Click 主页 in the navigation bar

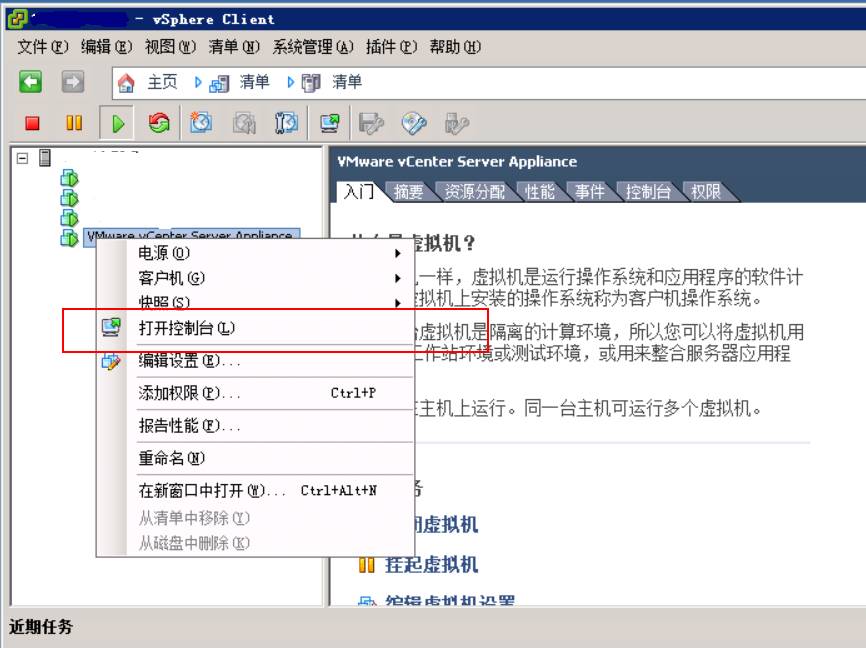coord(162,82)
